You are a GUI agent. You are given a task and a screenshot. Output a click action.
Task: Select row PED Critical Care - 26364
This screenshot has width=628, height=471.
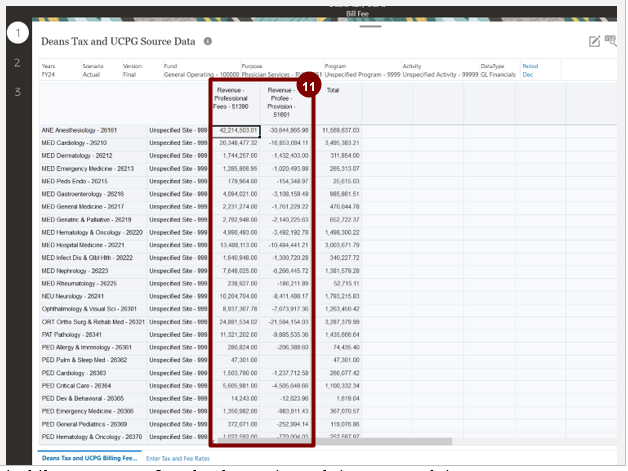pyautogui.click(x=76, y=386)
